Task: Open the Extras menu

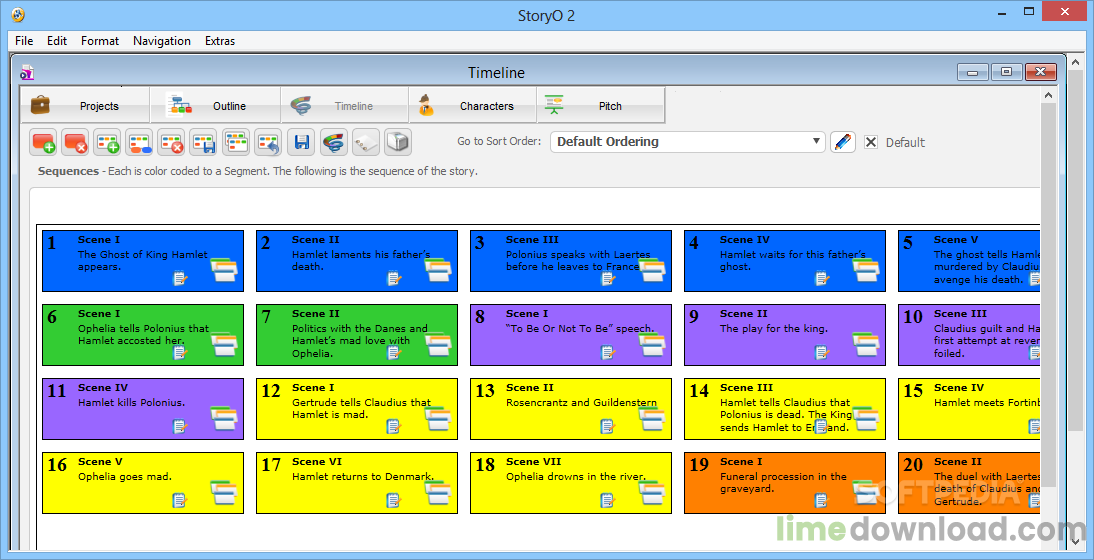Action: 220,40
